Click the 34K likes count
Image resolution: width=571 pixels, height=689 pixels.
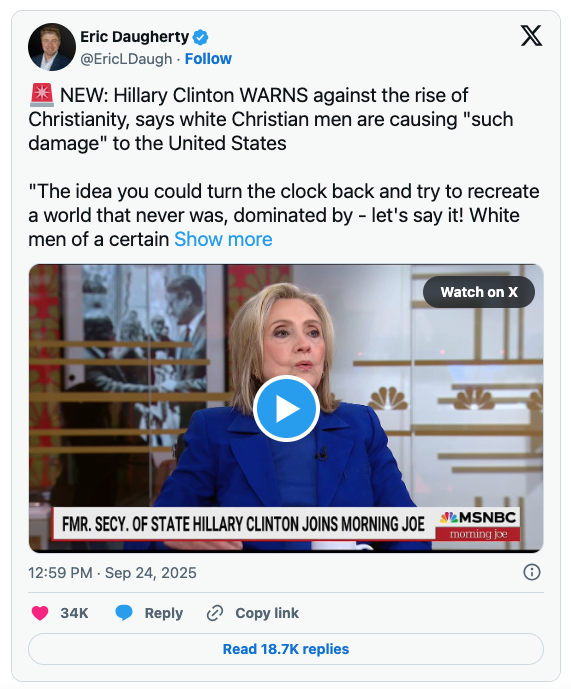point(74,613)
